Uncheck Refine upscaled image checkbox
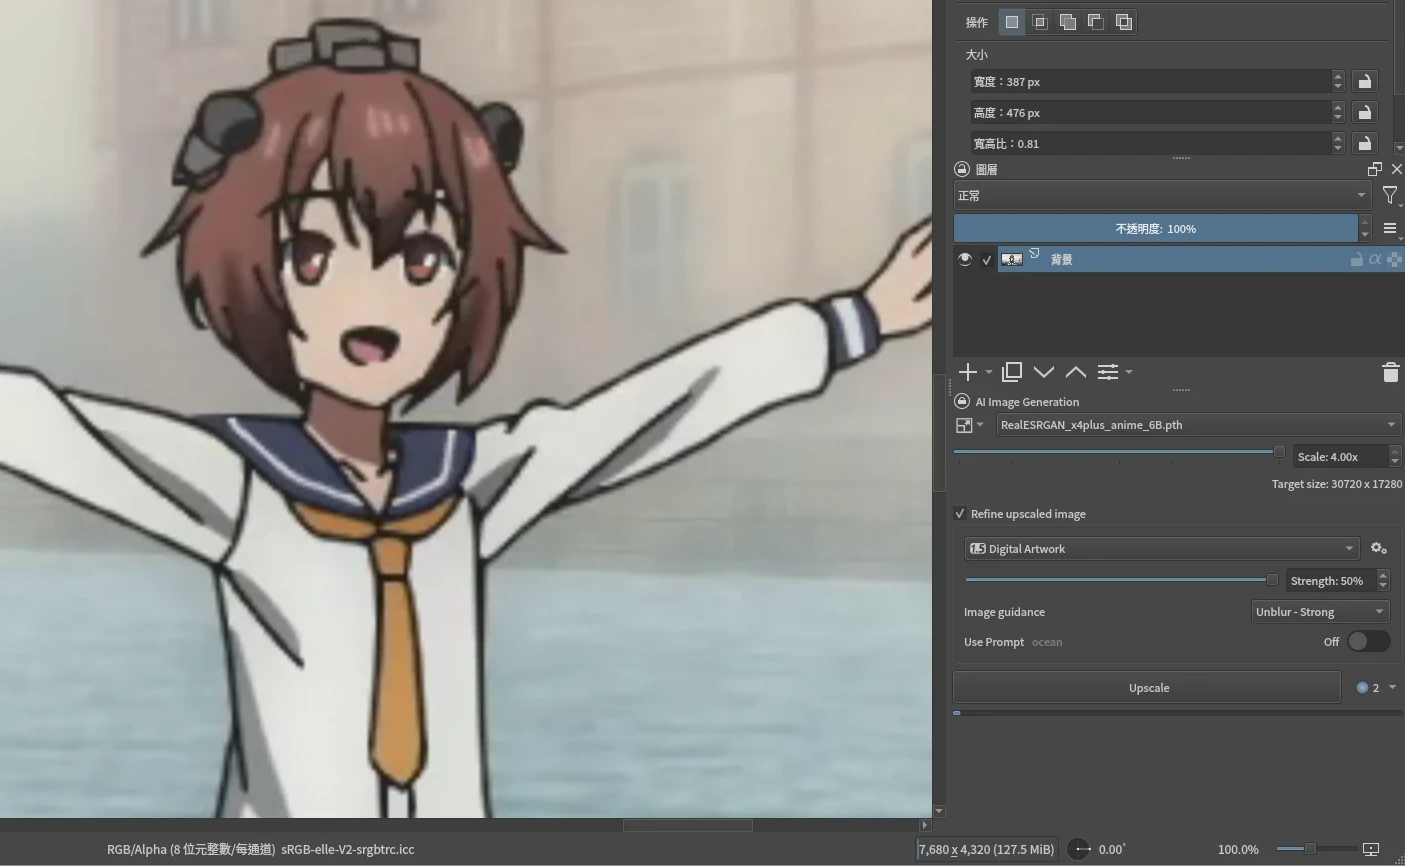The width and height of the screenshot is (1405, 866). coord(960,514)
